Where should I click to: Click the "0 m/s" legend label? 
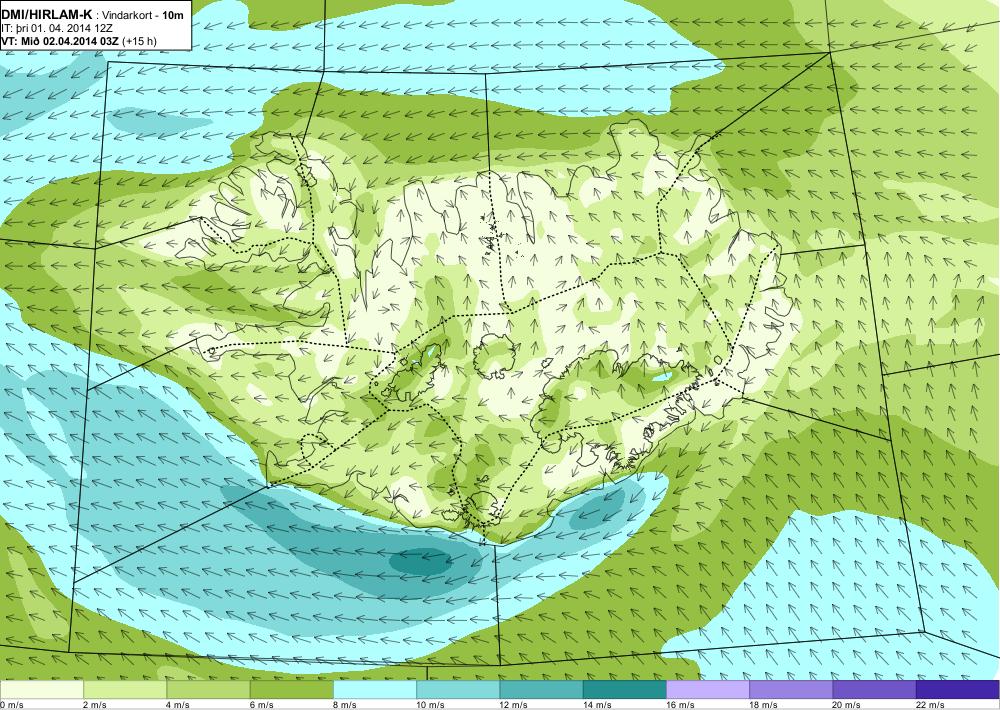[x=11, y=704]
